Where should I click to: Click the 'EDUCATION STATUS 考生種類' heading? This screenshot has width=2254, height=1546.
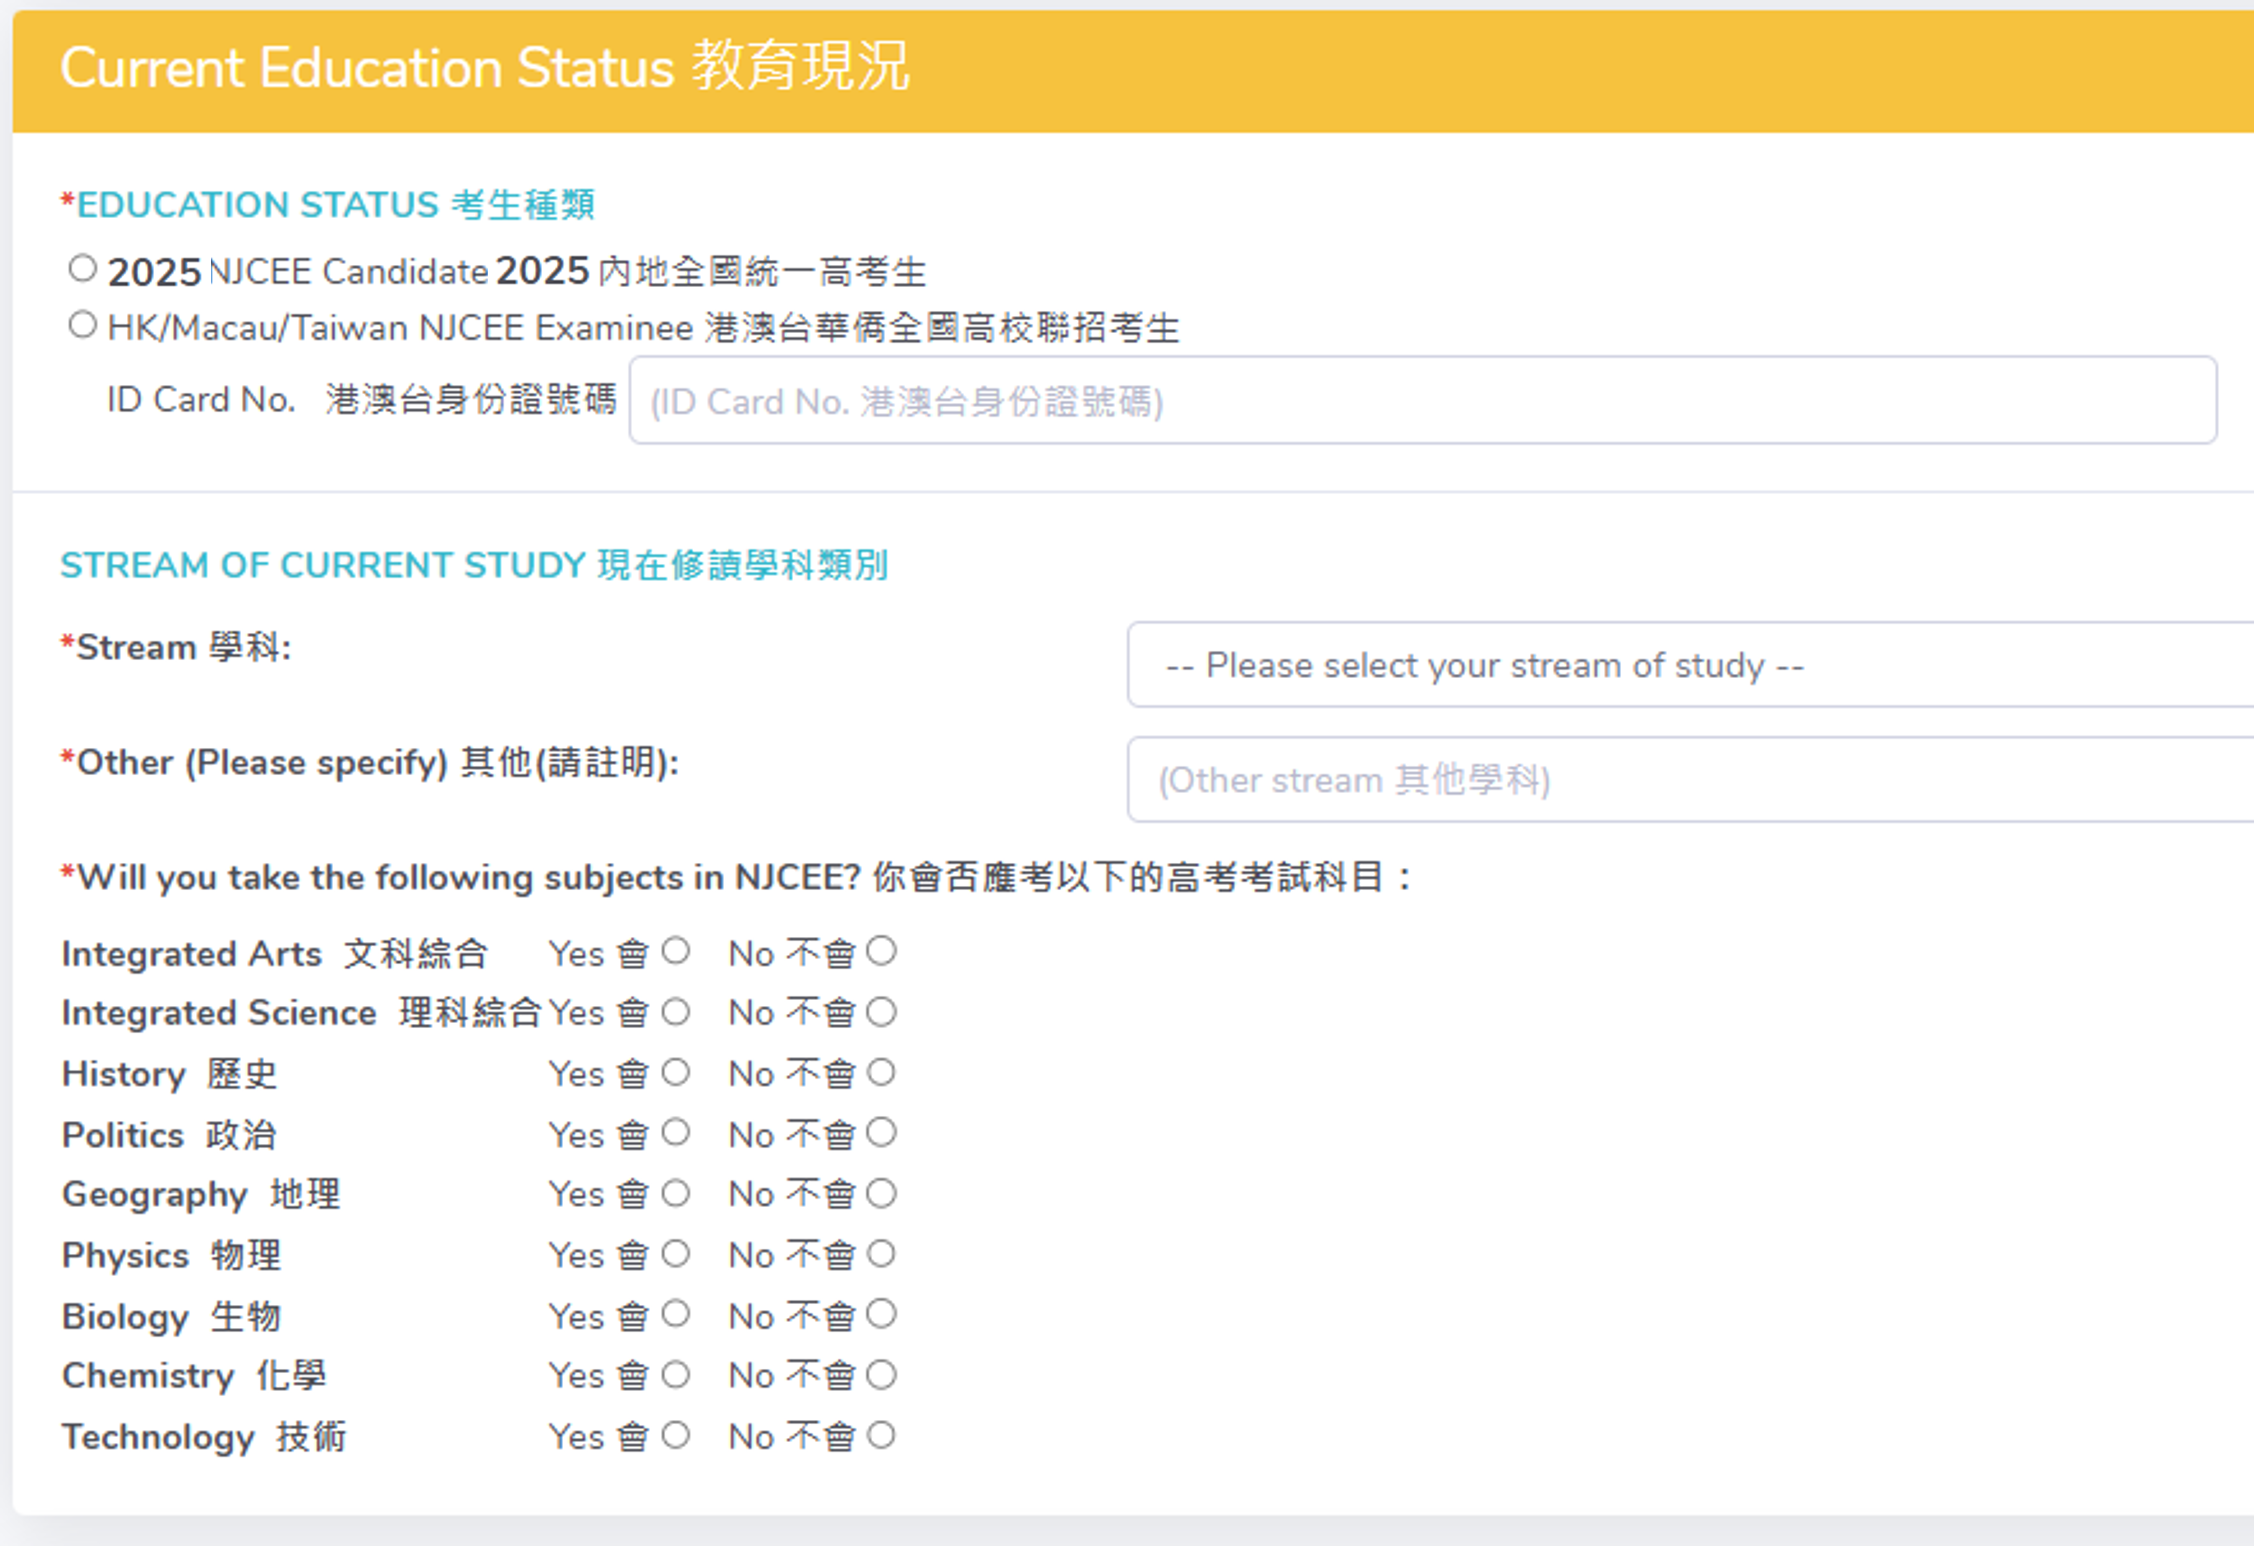coord(328,205)
